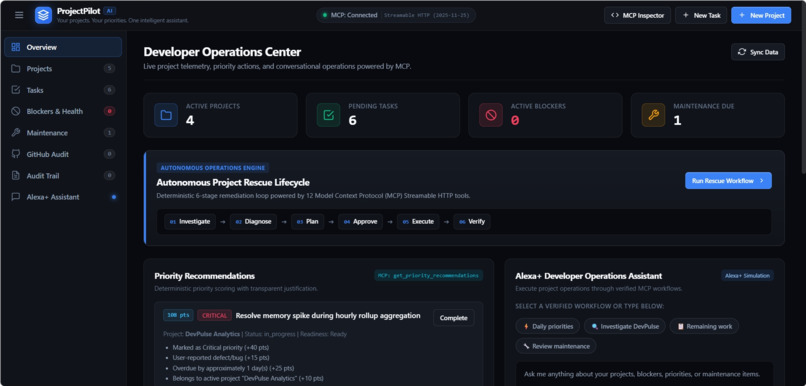The image size is (806, 386).
Task: Open Blockers & Health section
Action: 63,111
